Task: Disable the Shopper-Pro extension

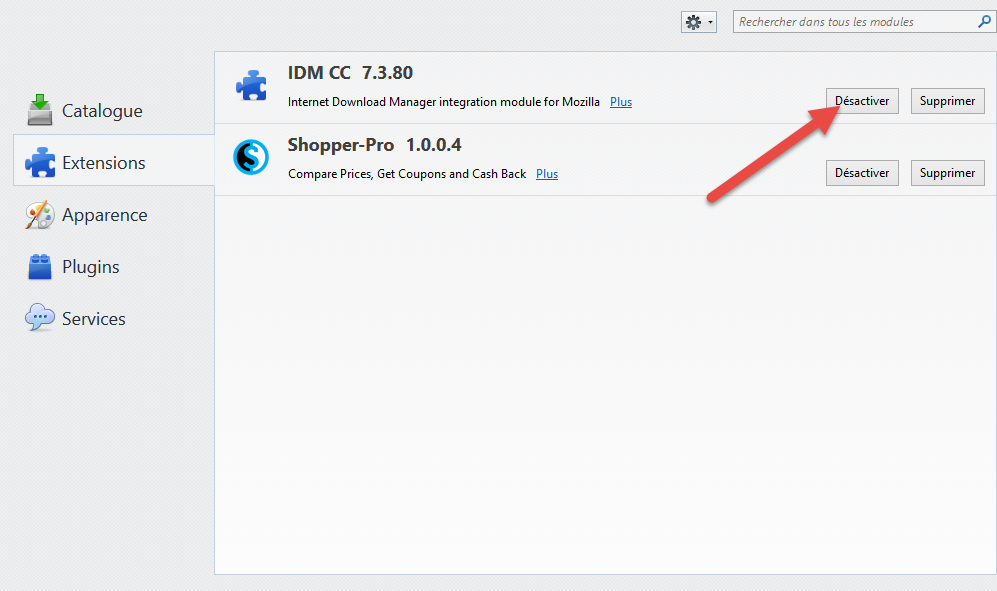Action: coord(862,173)
